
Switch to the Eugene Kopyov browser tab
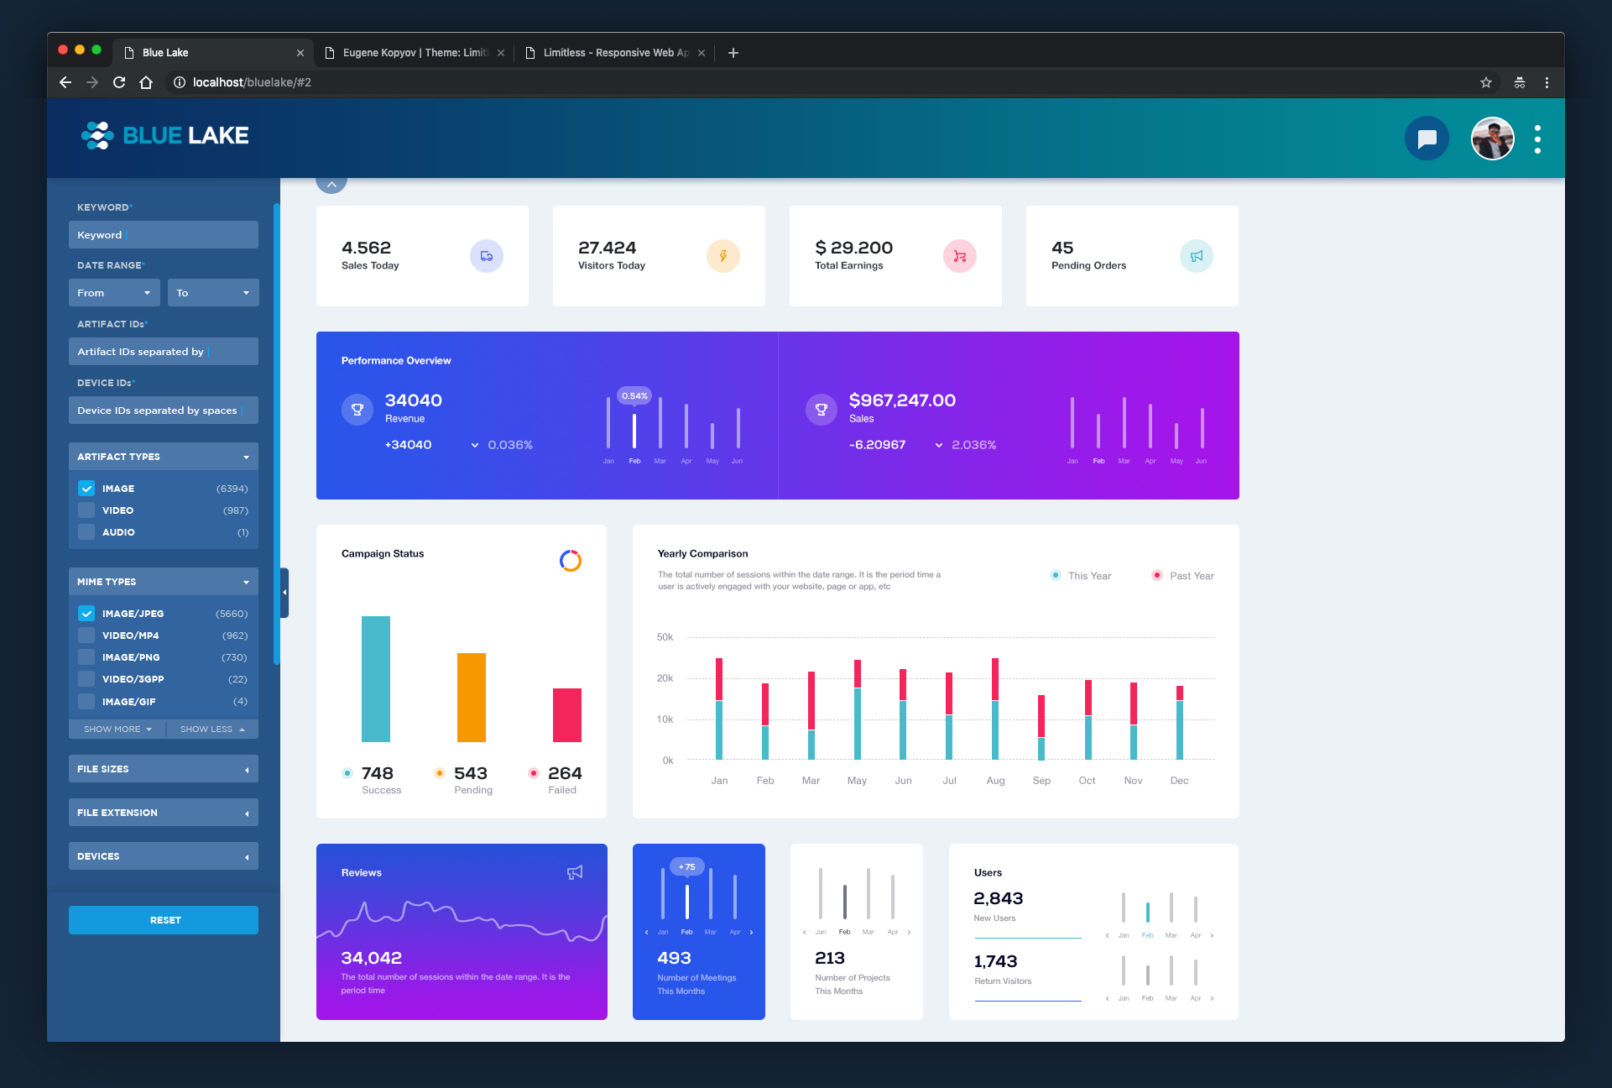point(413,53)
